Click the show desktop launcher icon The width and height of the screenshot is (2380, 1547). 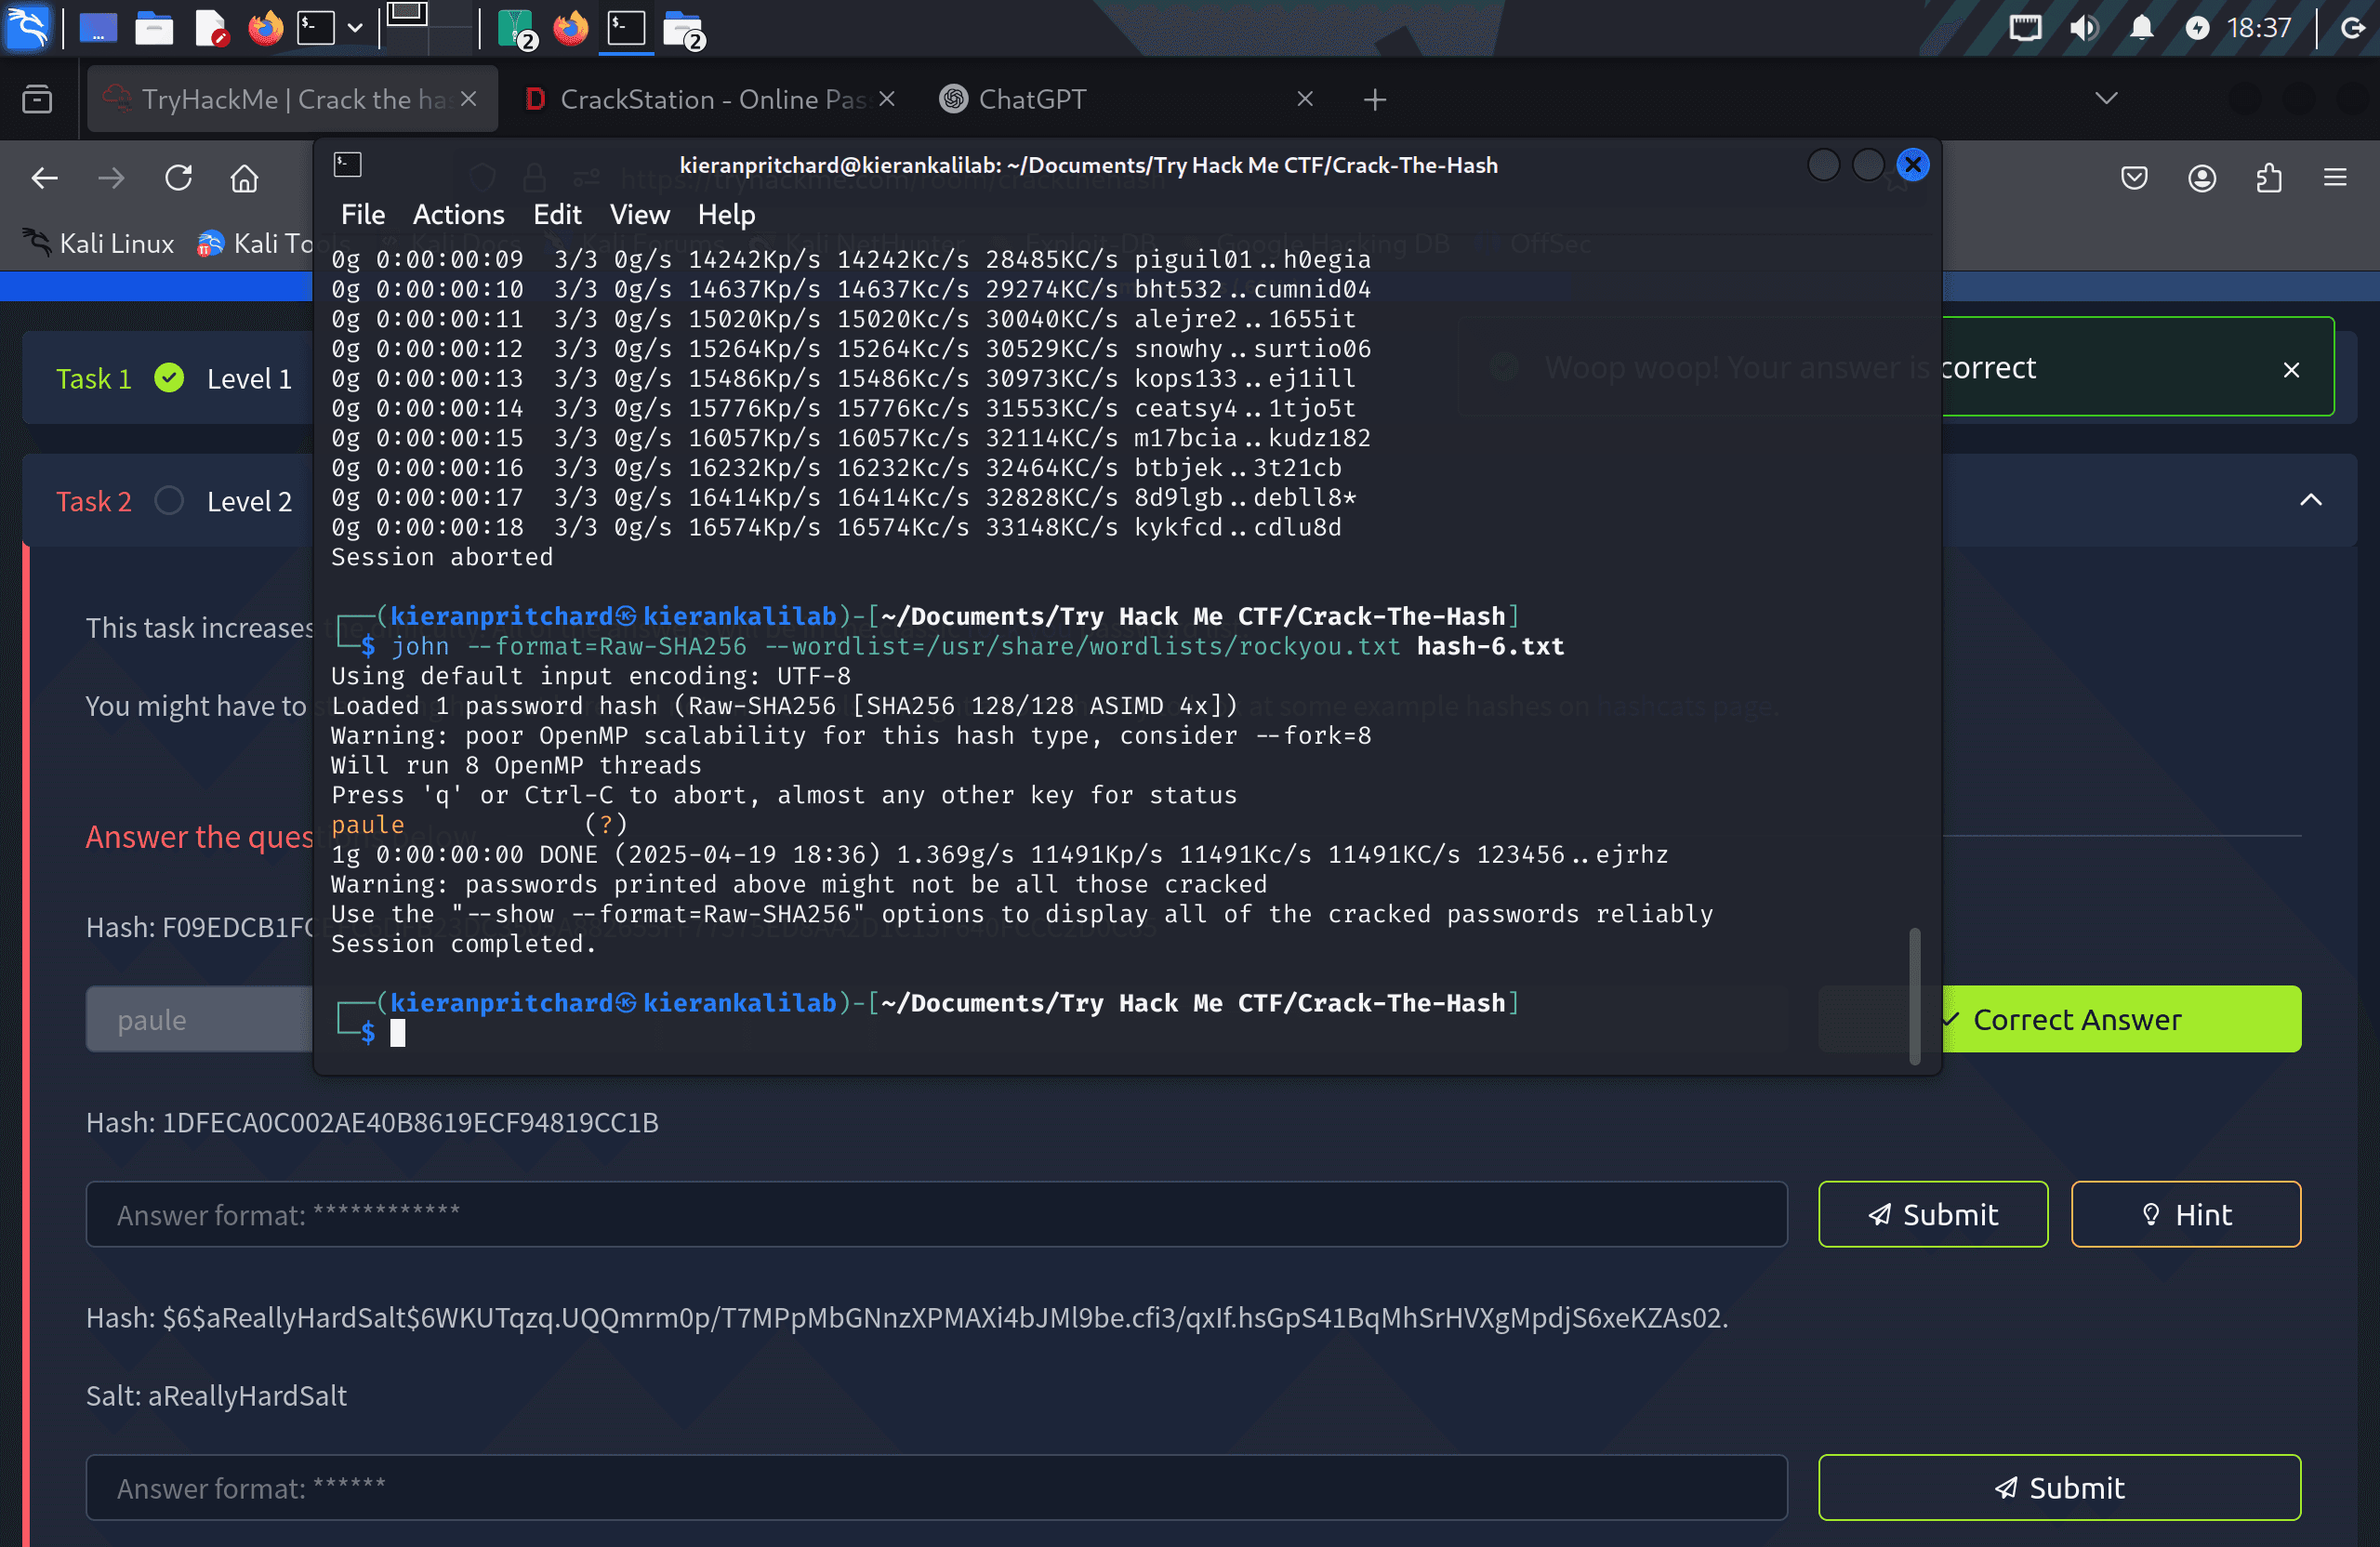click(x=98, y=28)
